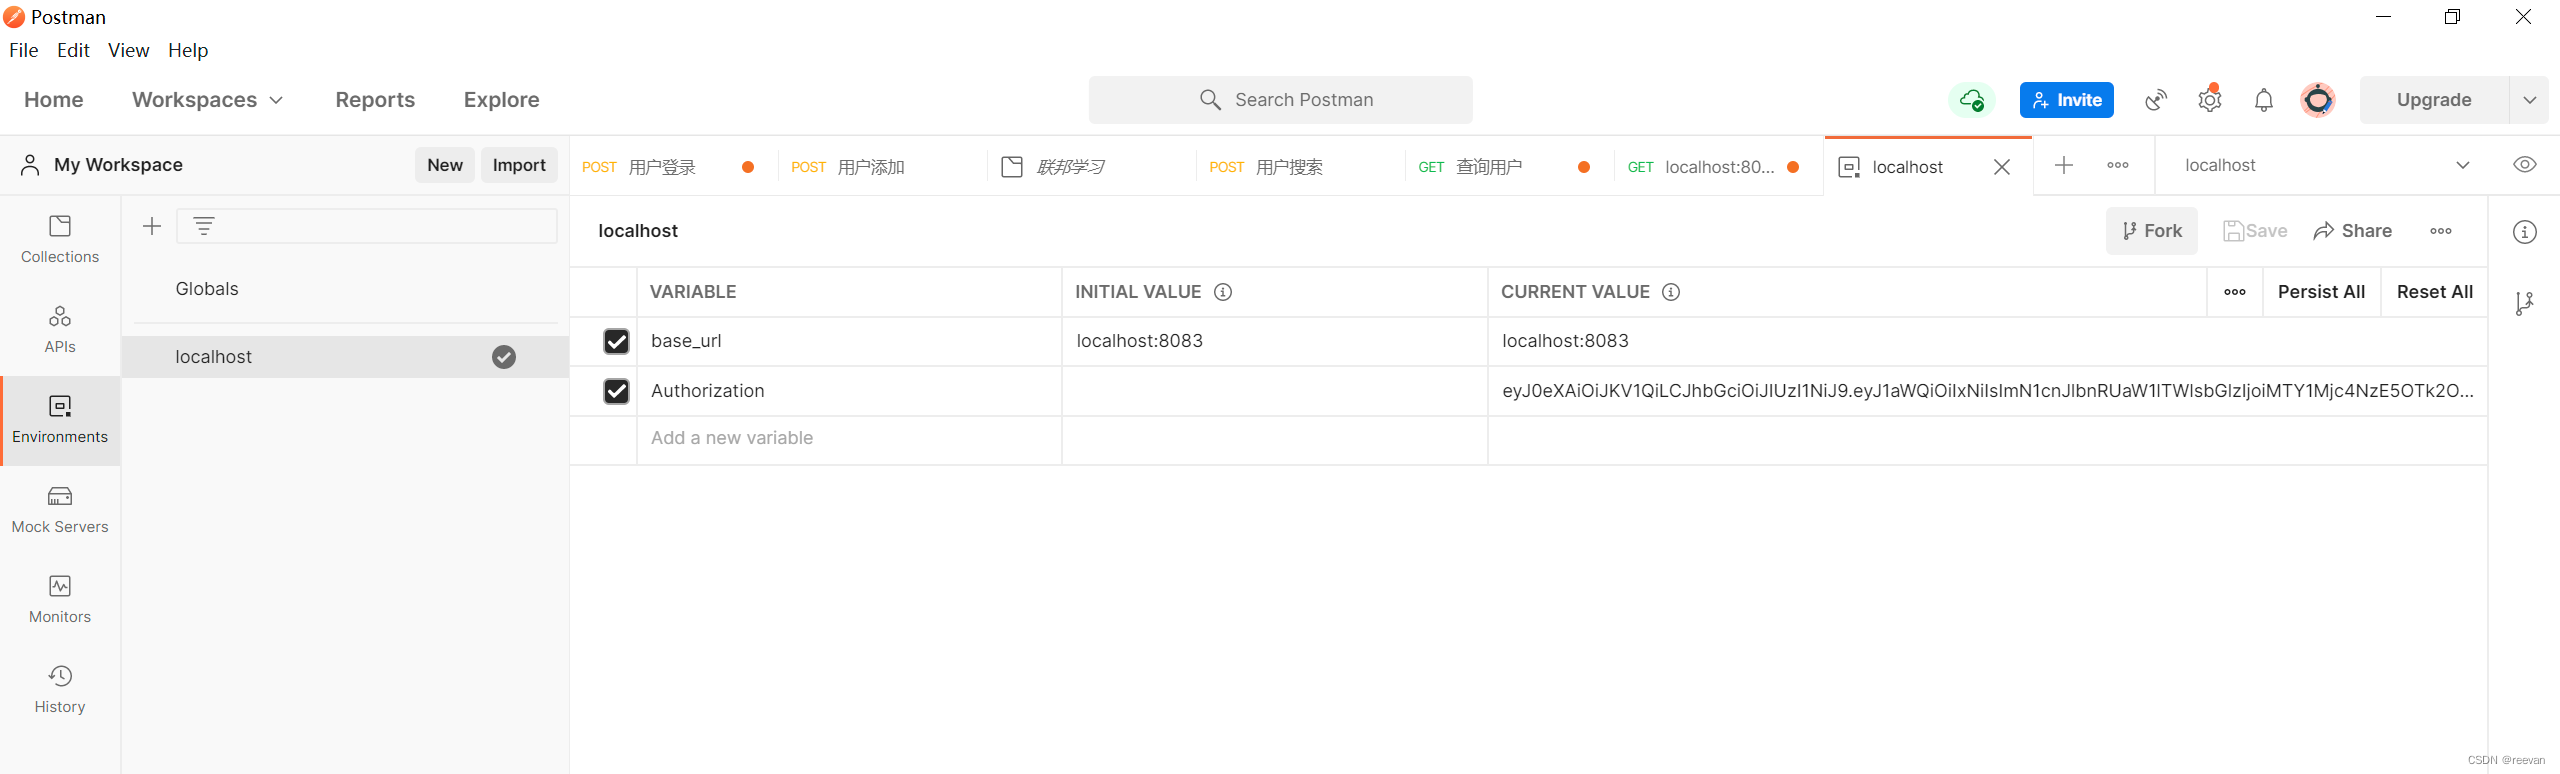This screenshot has height=774, width=2560.
Task: Click the Invite button
Action: coord(2067,100)
